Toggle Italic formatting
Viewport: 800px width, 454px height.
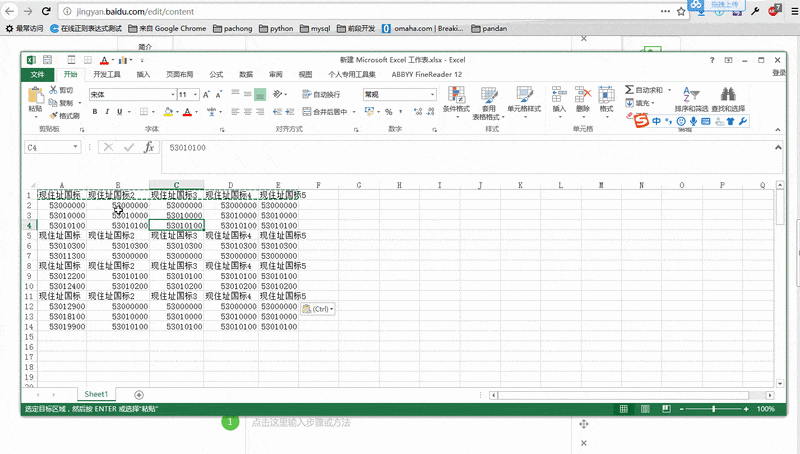108,112
